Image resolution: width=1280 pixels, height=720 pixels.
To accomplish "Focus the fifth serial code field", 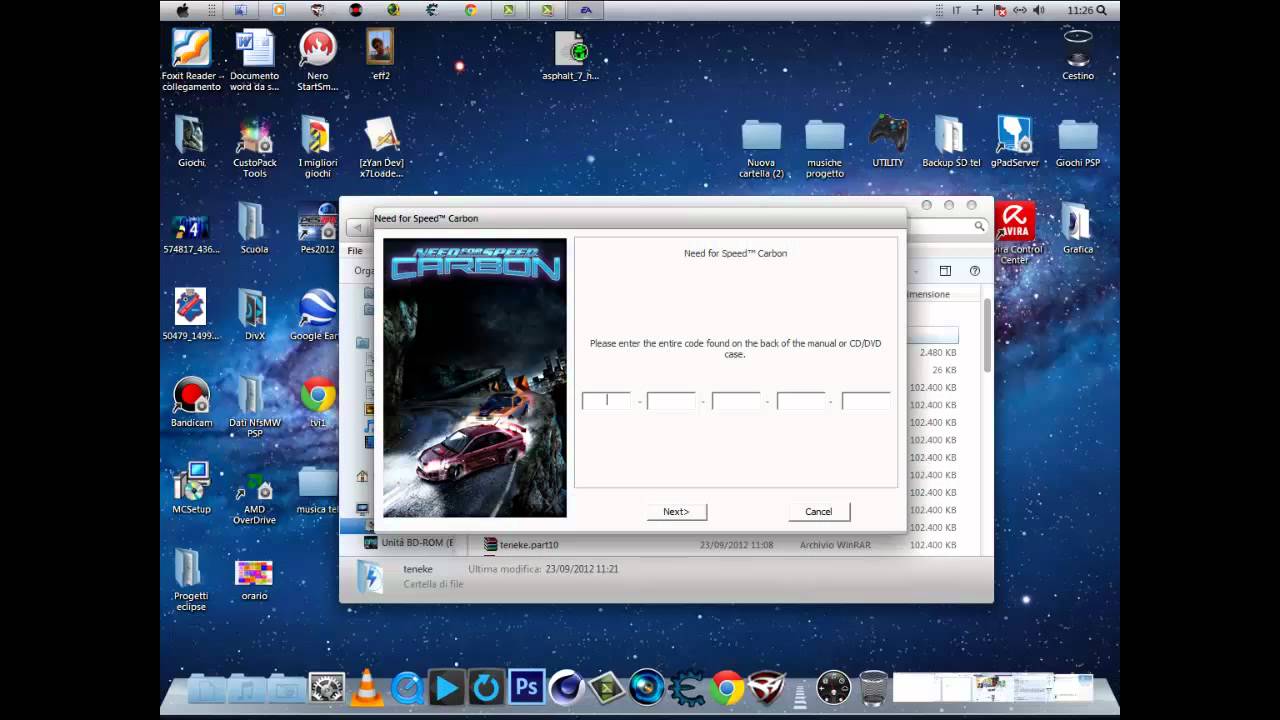I will coord(866,400).
